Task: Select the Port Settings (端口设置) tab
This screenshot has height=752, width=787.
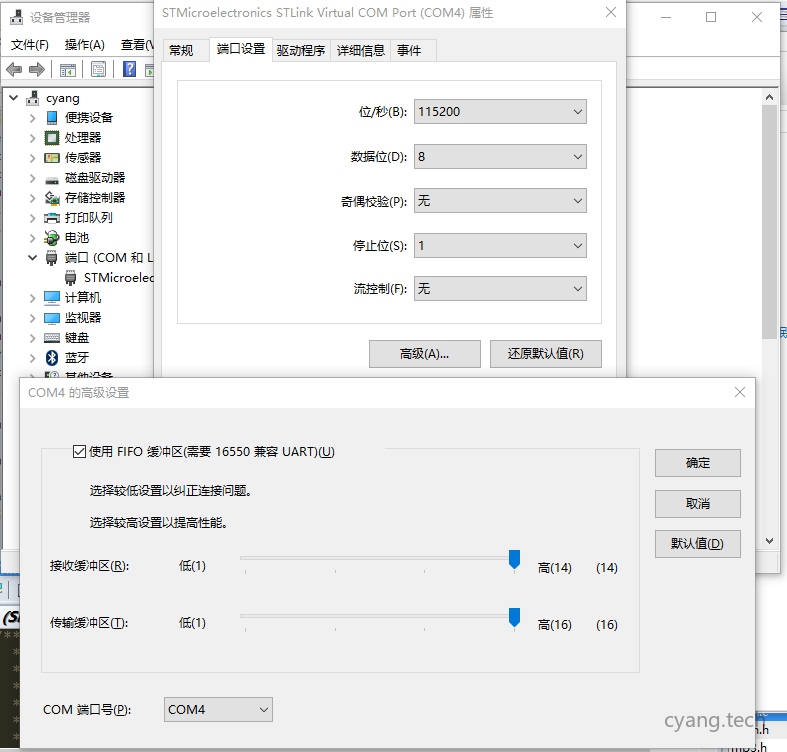Action: coord(241,49)
